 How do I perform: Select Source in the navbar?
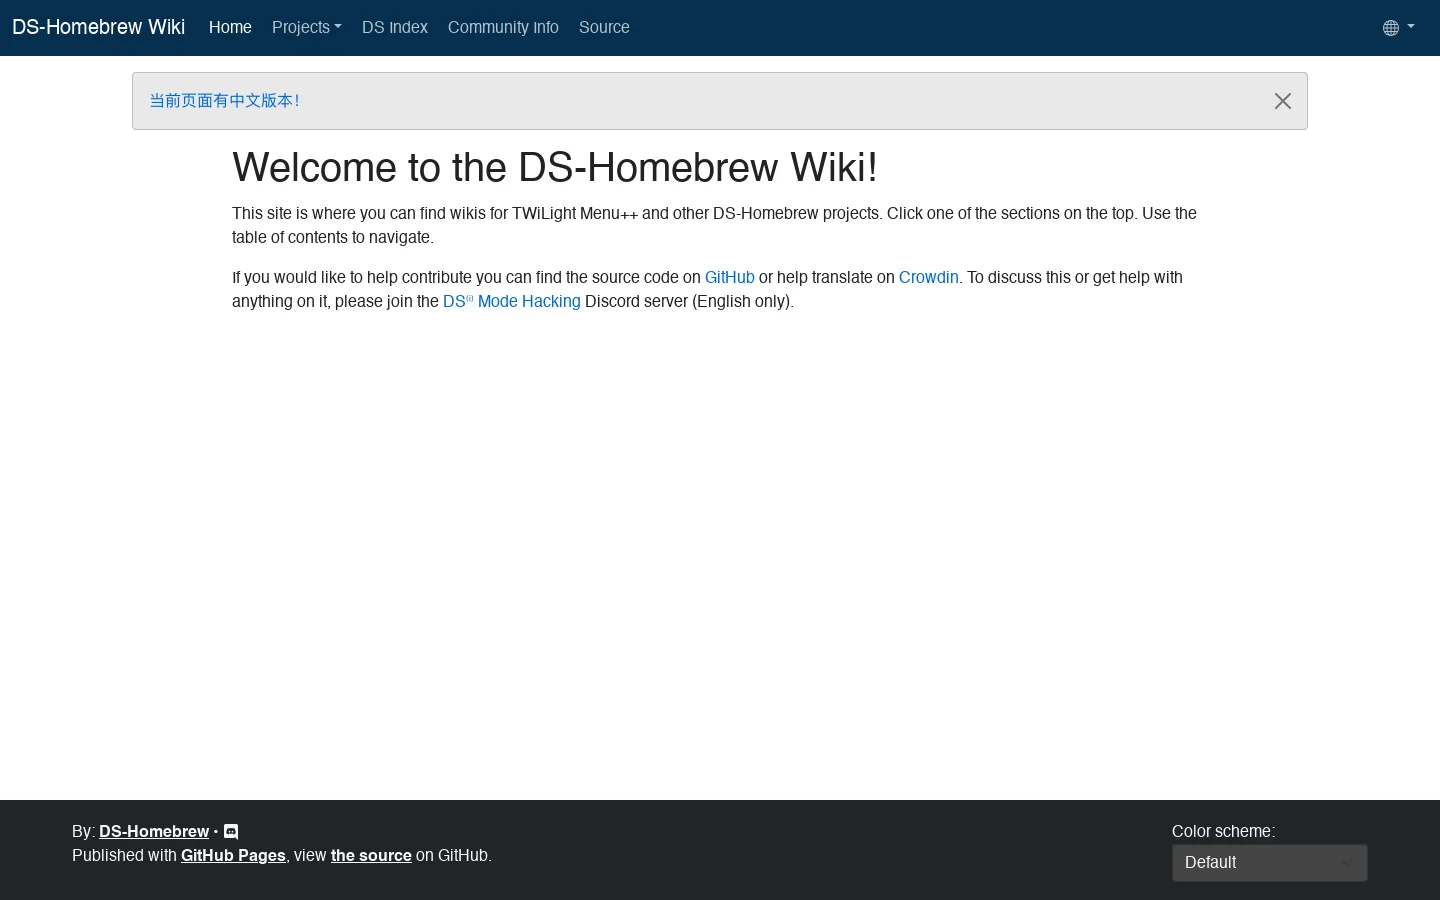point(604,28)
